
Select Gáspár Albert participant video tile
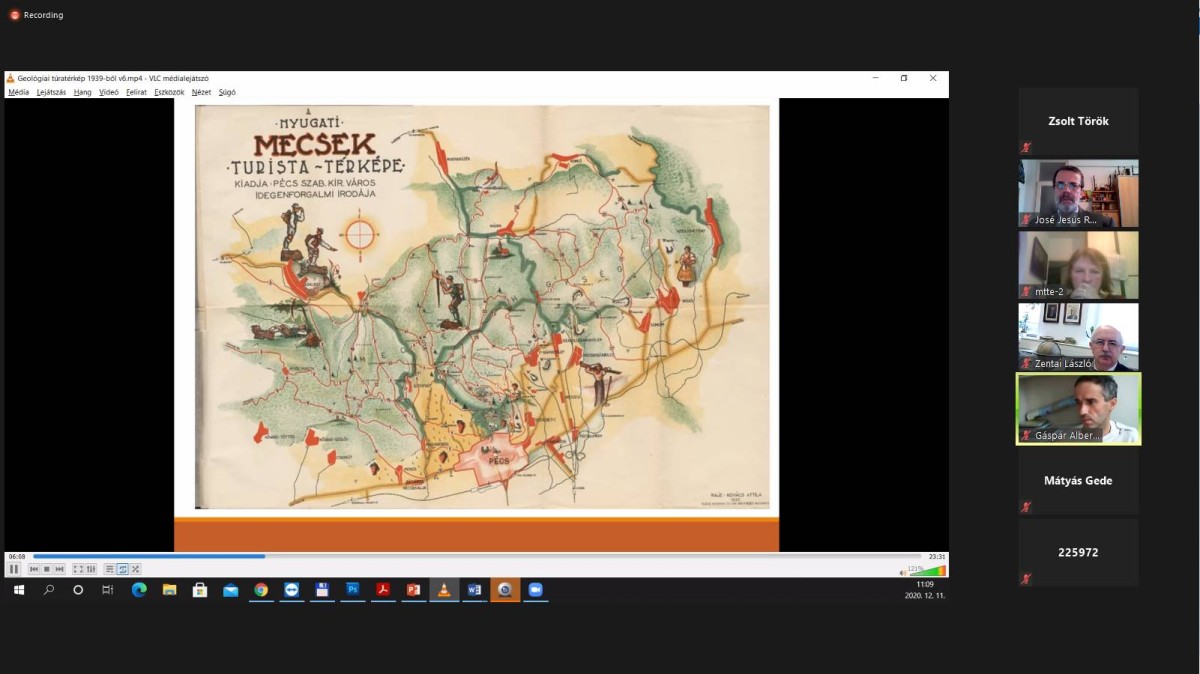coord(1078,409)
